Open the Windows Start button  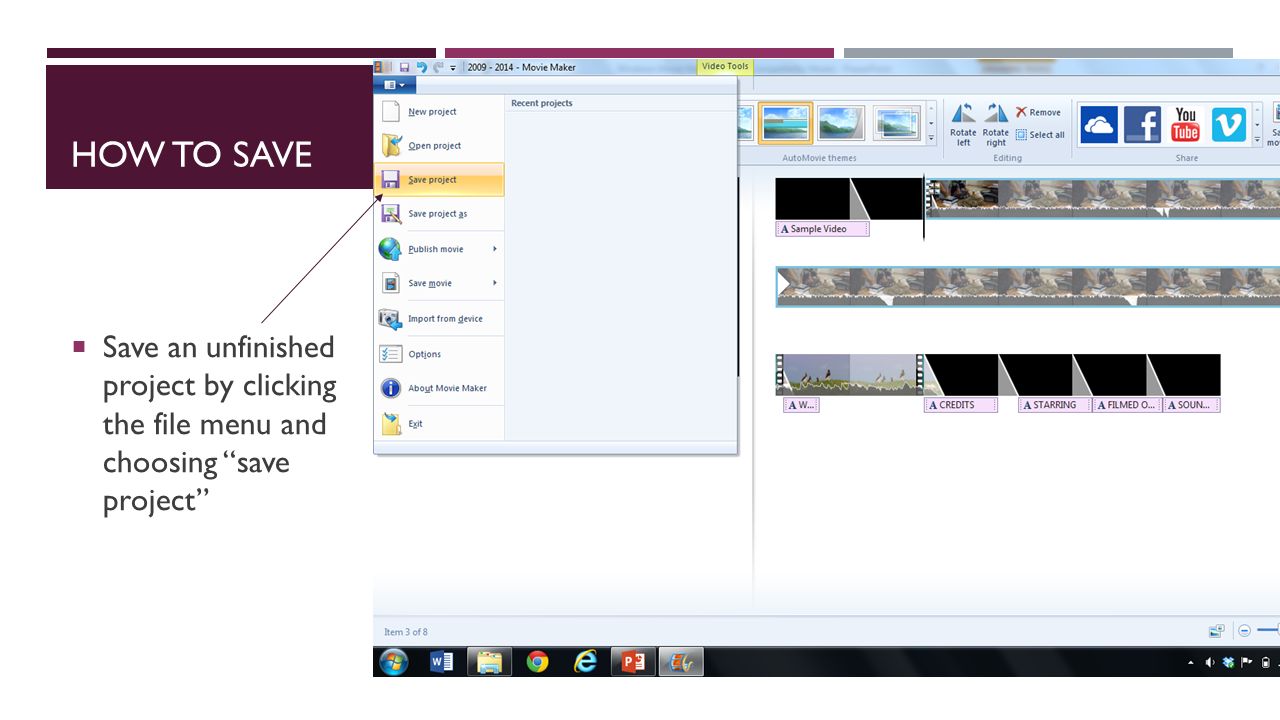click(394, 662)
